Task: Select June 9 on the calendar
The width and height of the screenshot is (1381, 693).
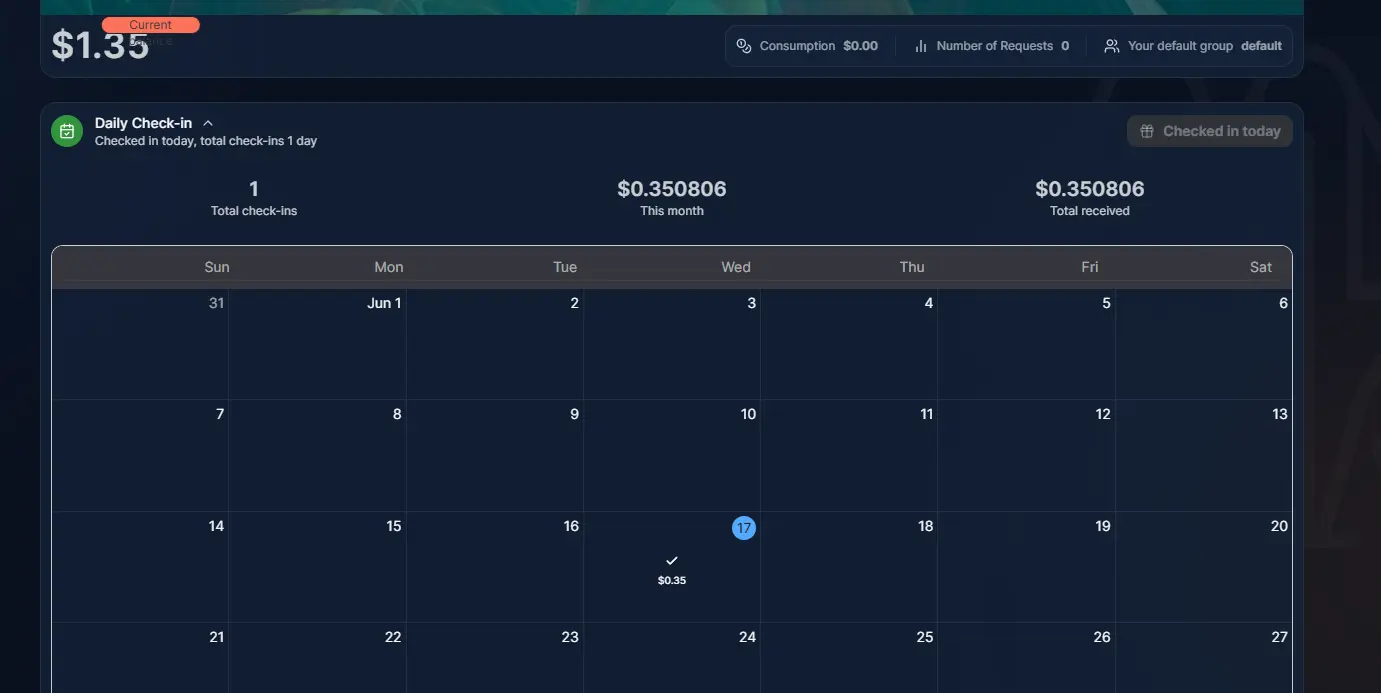Action: coord(495,456)
